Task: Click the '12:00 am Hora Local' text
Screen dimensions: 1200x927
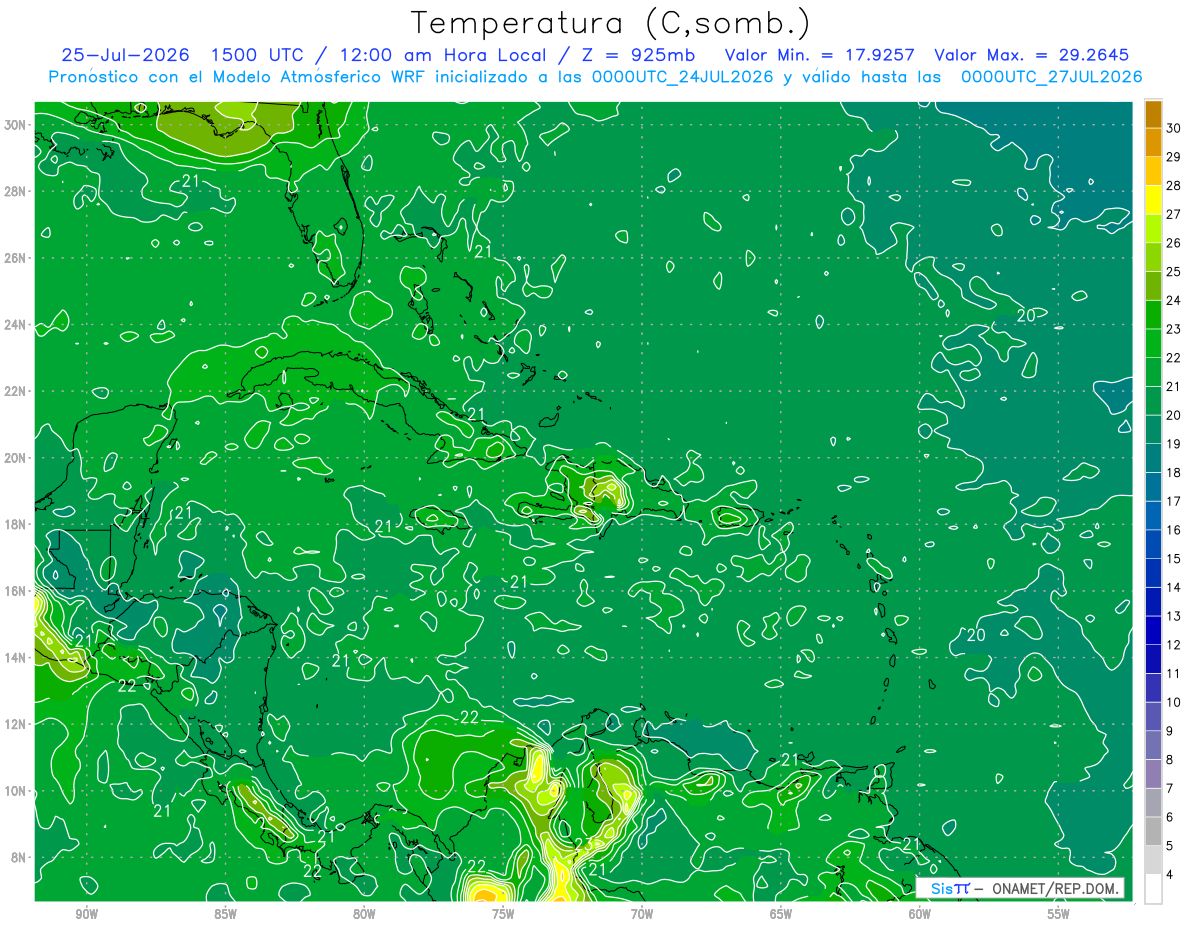Action: (443, 55)
